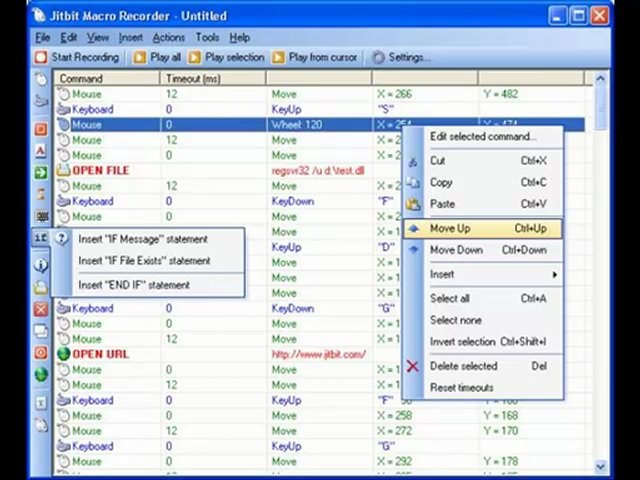Click the green globe sidebar icon
This screenshot has width=640, height=480.
[x=41, y=374]
